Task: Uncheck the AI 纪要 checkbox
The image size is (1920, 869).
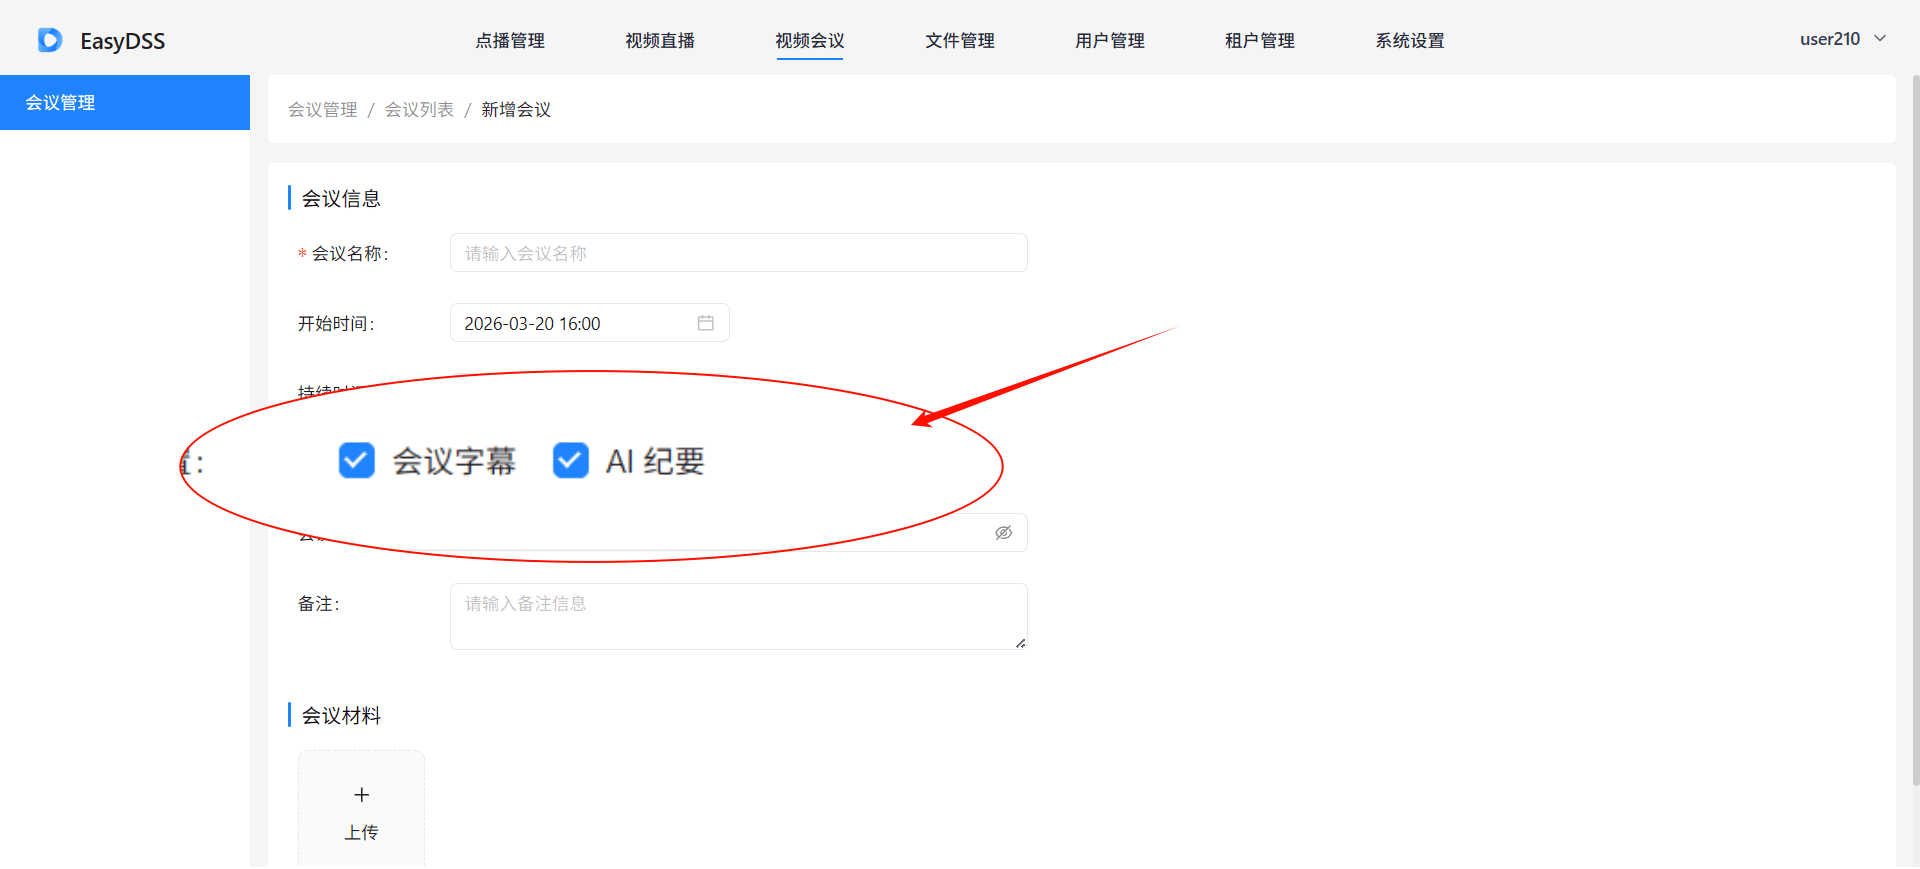Action: click(571, 461)
